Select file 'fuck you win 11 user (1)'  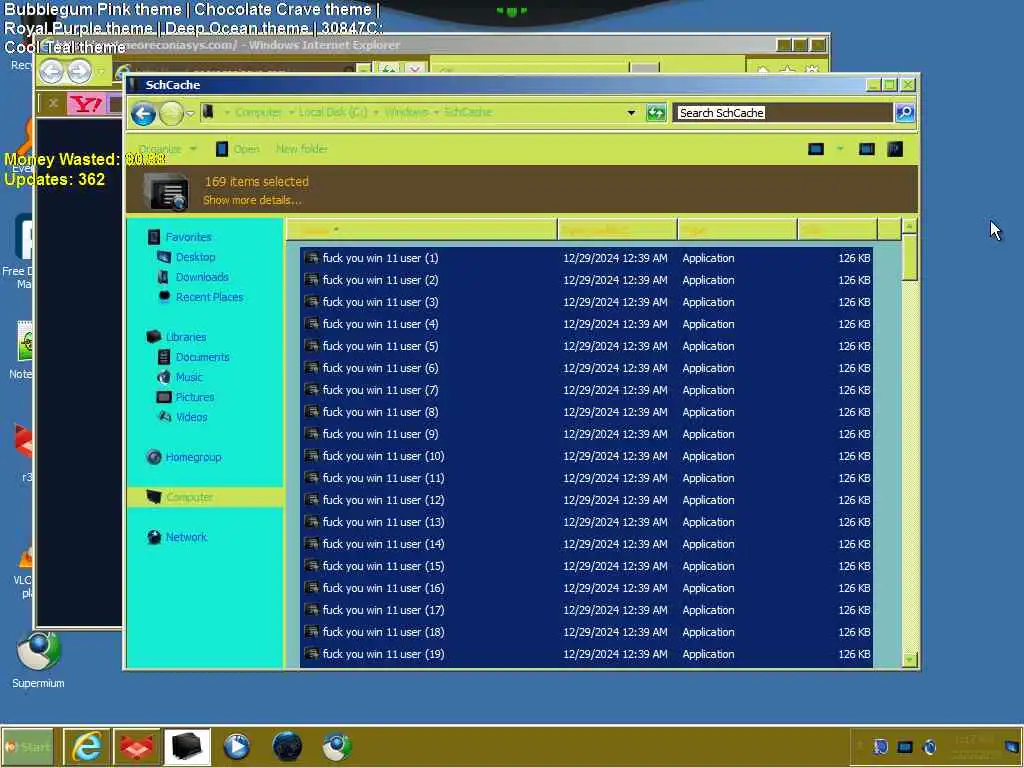586,258
